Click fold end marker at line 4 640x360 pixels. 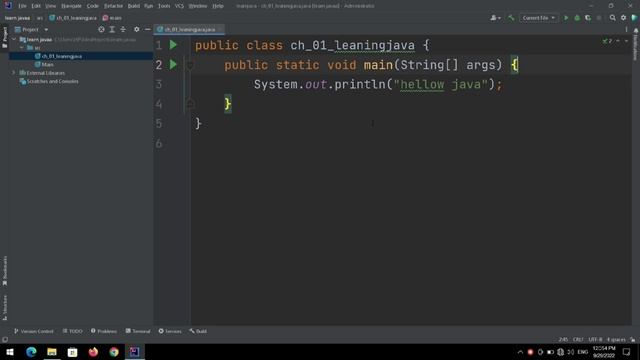tap(190, 104)
